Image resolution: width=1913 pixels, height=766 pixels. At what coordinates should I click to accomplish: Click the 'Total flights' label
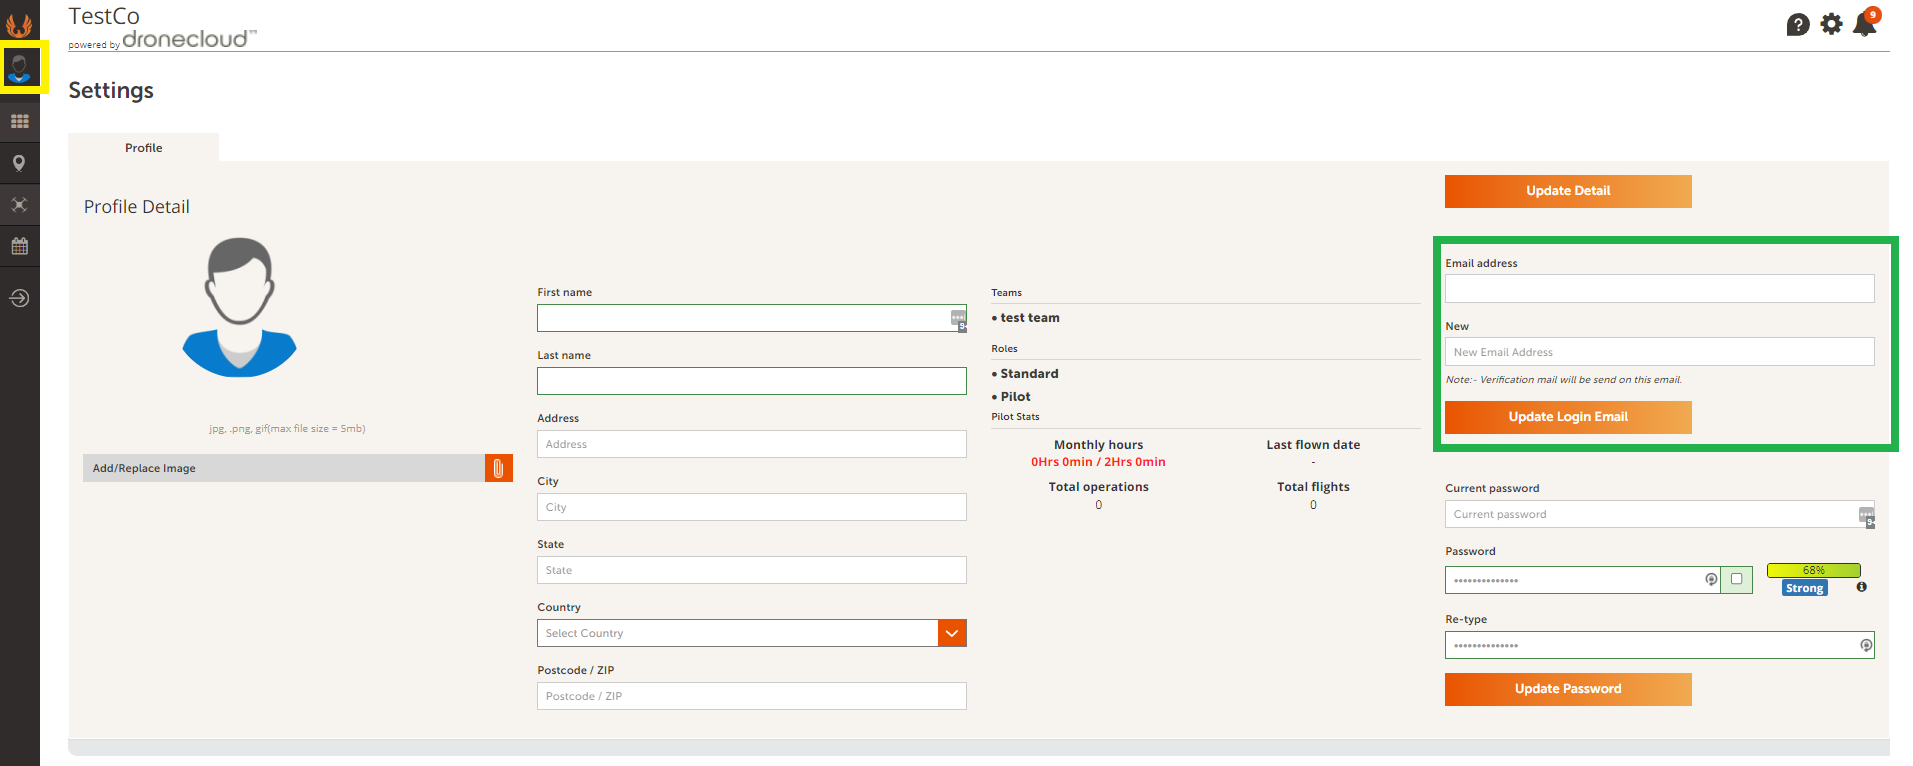1313,487
